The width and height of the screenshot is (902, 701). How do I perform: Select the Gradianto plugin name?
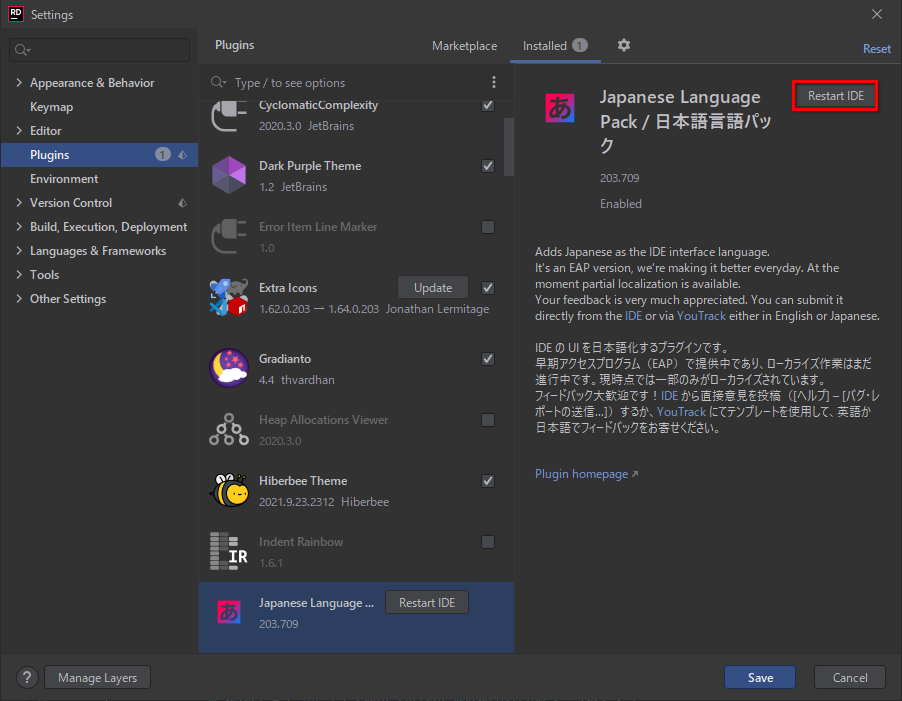[x=285, y=359]
